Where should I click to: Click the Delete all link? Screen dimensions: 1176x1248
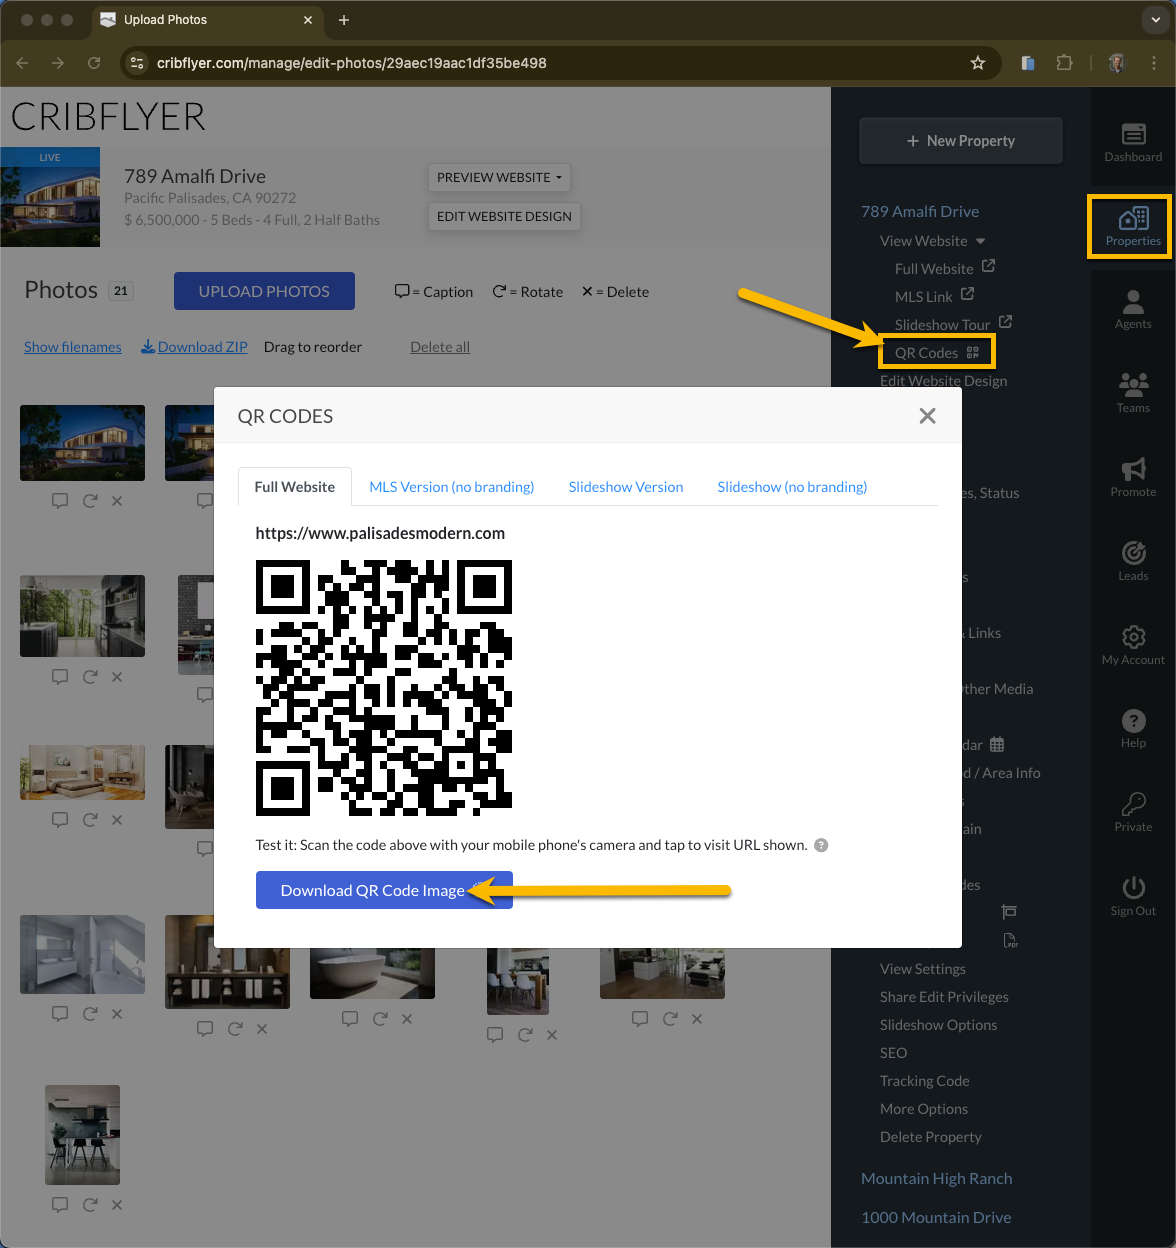pyautogui.click(x=440, y=347)
